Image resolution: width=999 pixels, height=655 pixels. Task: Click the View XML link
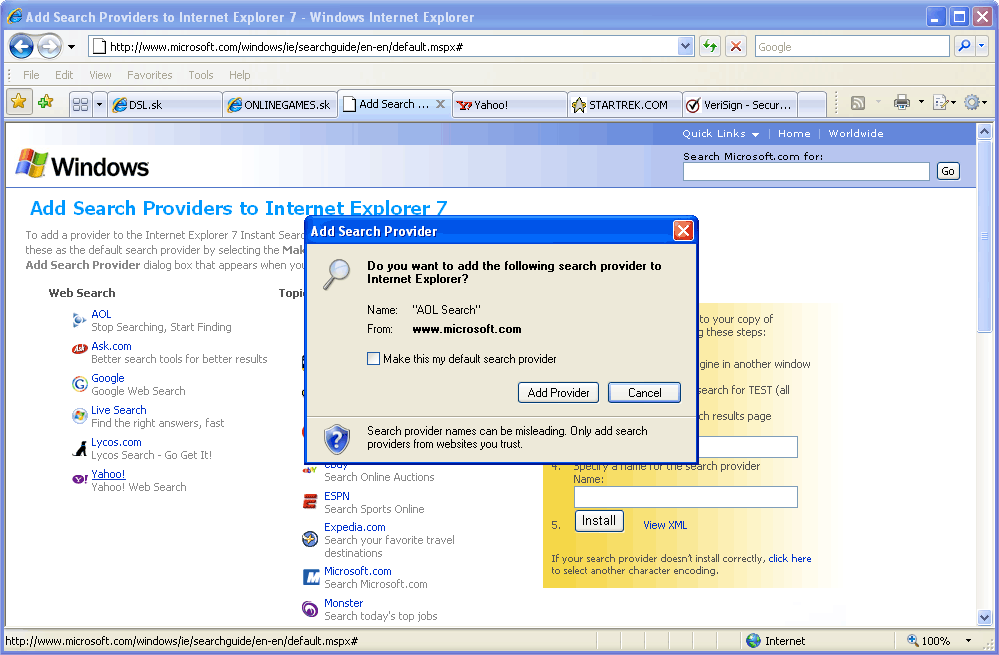click(665, 525)
